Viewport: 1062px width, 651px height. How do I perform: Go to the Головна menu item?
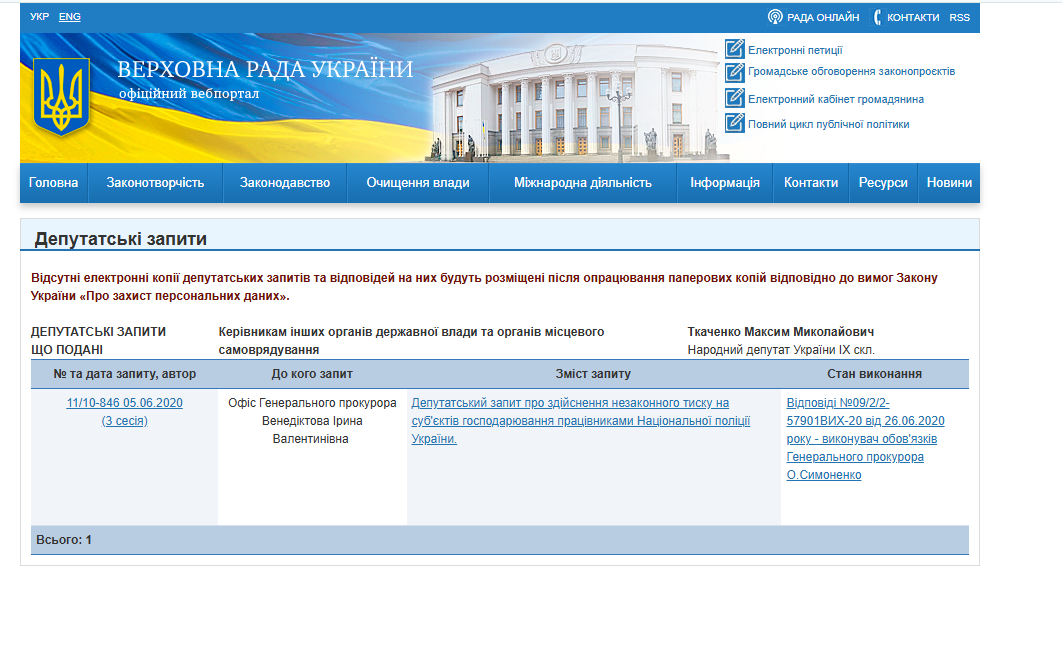coord(54,183)
